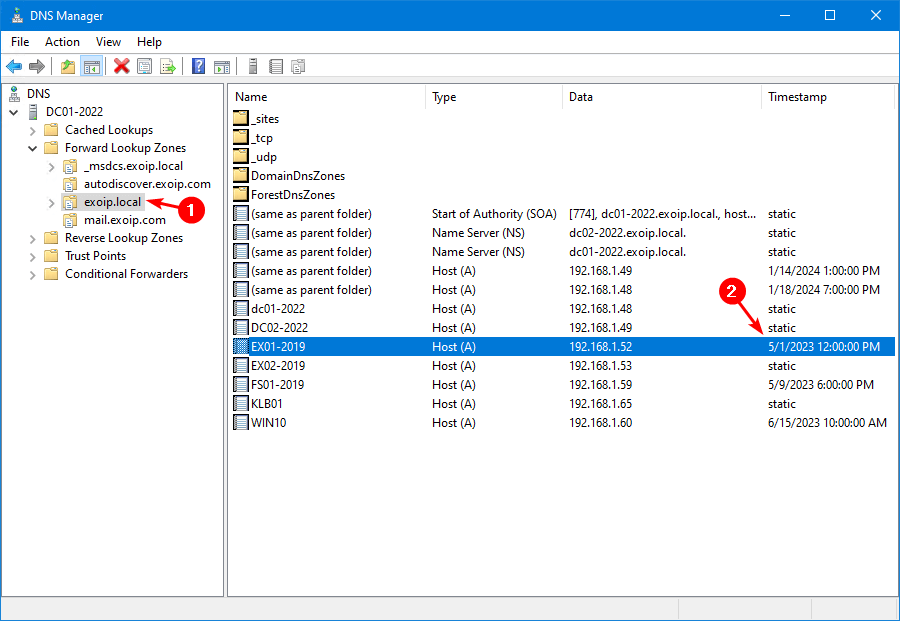Sort records by Timestamp column header

click(x=797, y=97)
